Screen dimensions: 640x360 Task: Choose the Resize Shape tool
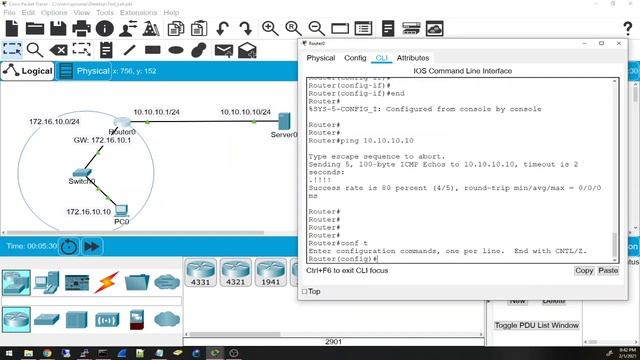click(x=82, y=50)
